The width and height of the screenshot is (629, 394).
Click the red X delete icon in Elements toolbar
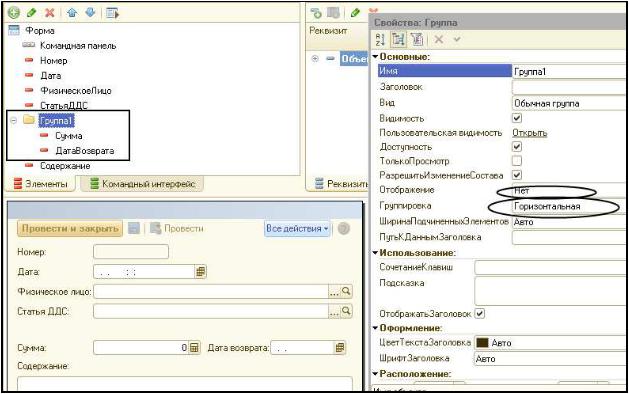tap(50, 13)
